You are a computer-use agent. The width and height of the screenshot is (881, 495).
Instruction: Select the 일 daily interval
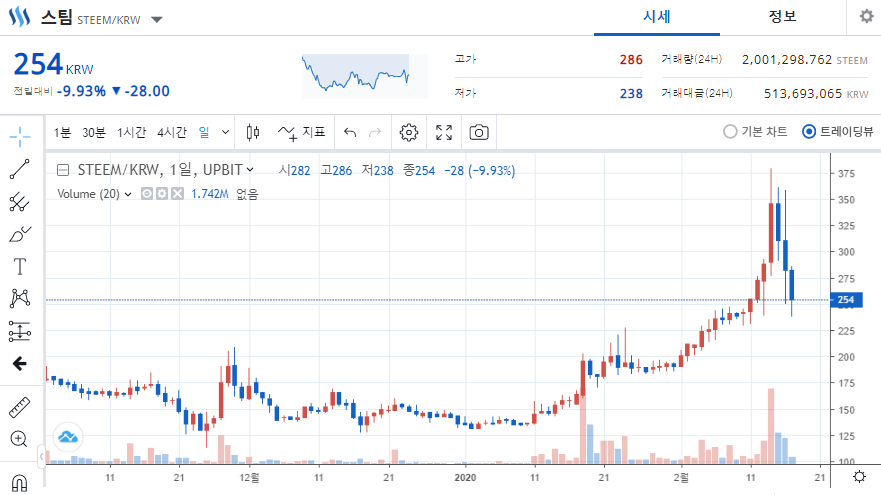(204, 133)
